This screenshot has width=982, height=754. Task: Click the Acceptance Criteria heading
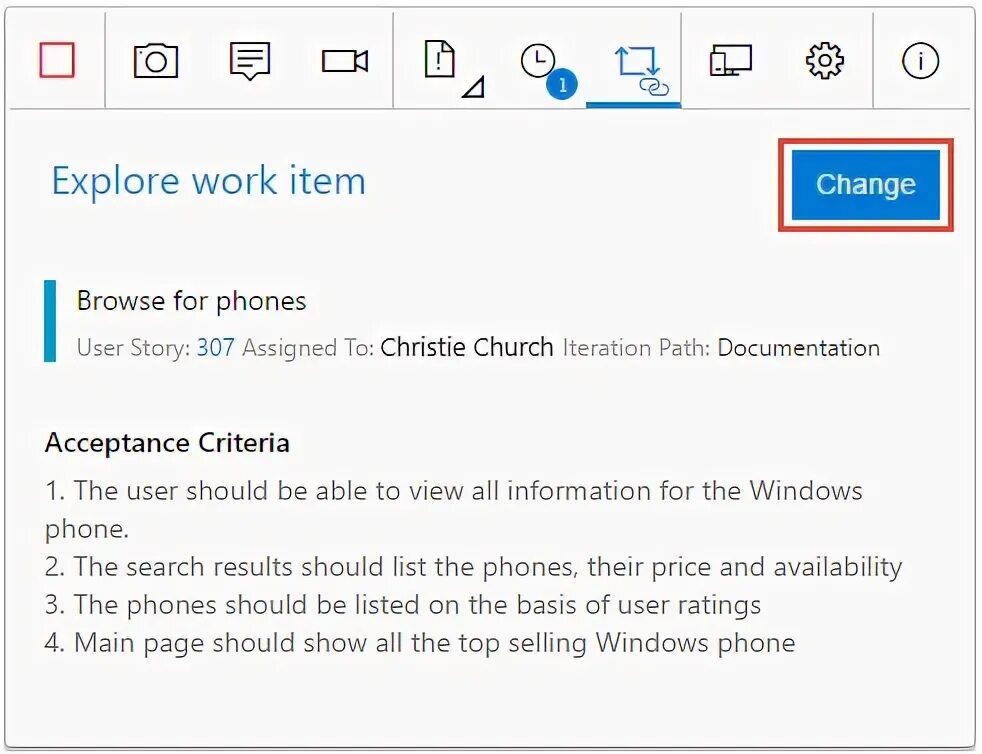pyautogui.click(x=167, y=443)
